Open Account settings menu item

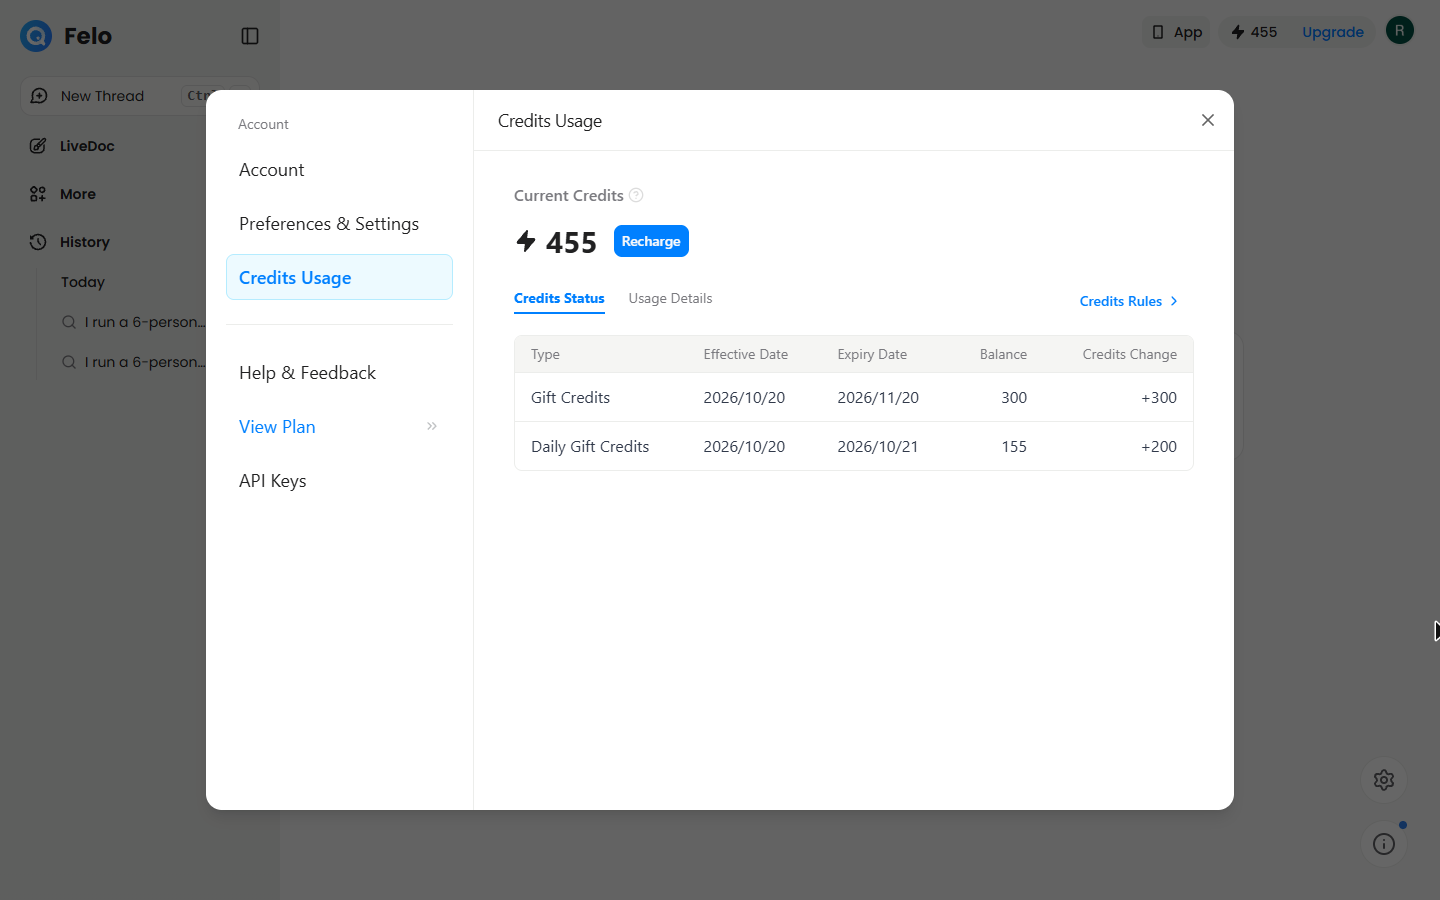click(x=339, y=170)
